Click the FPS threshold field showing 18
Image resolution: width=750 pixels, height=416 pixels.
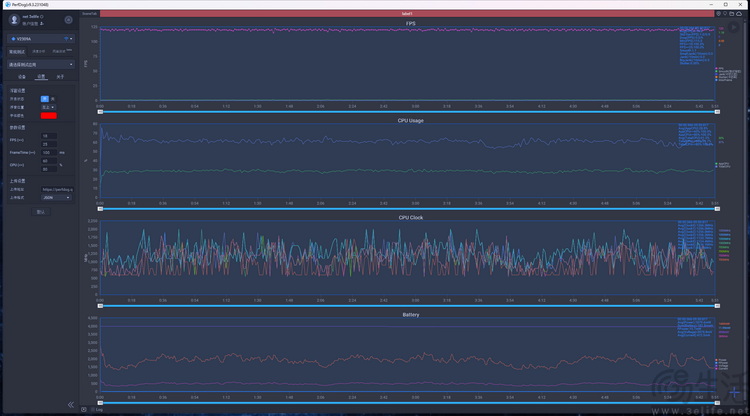pyautogui.click(x=49, y=136)
